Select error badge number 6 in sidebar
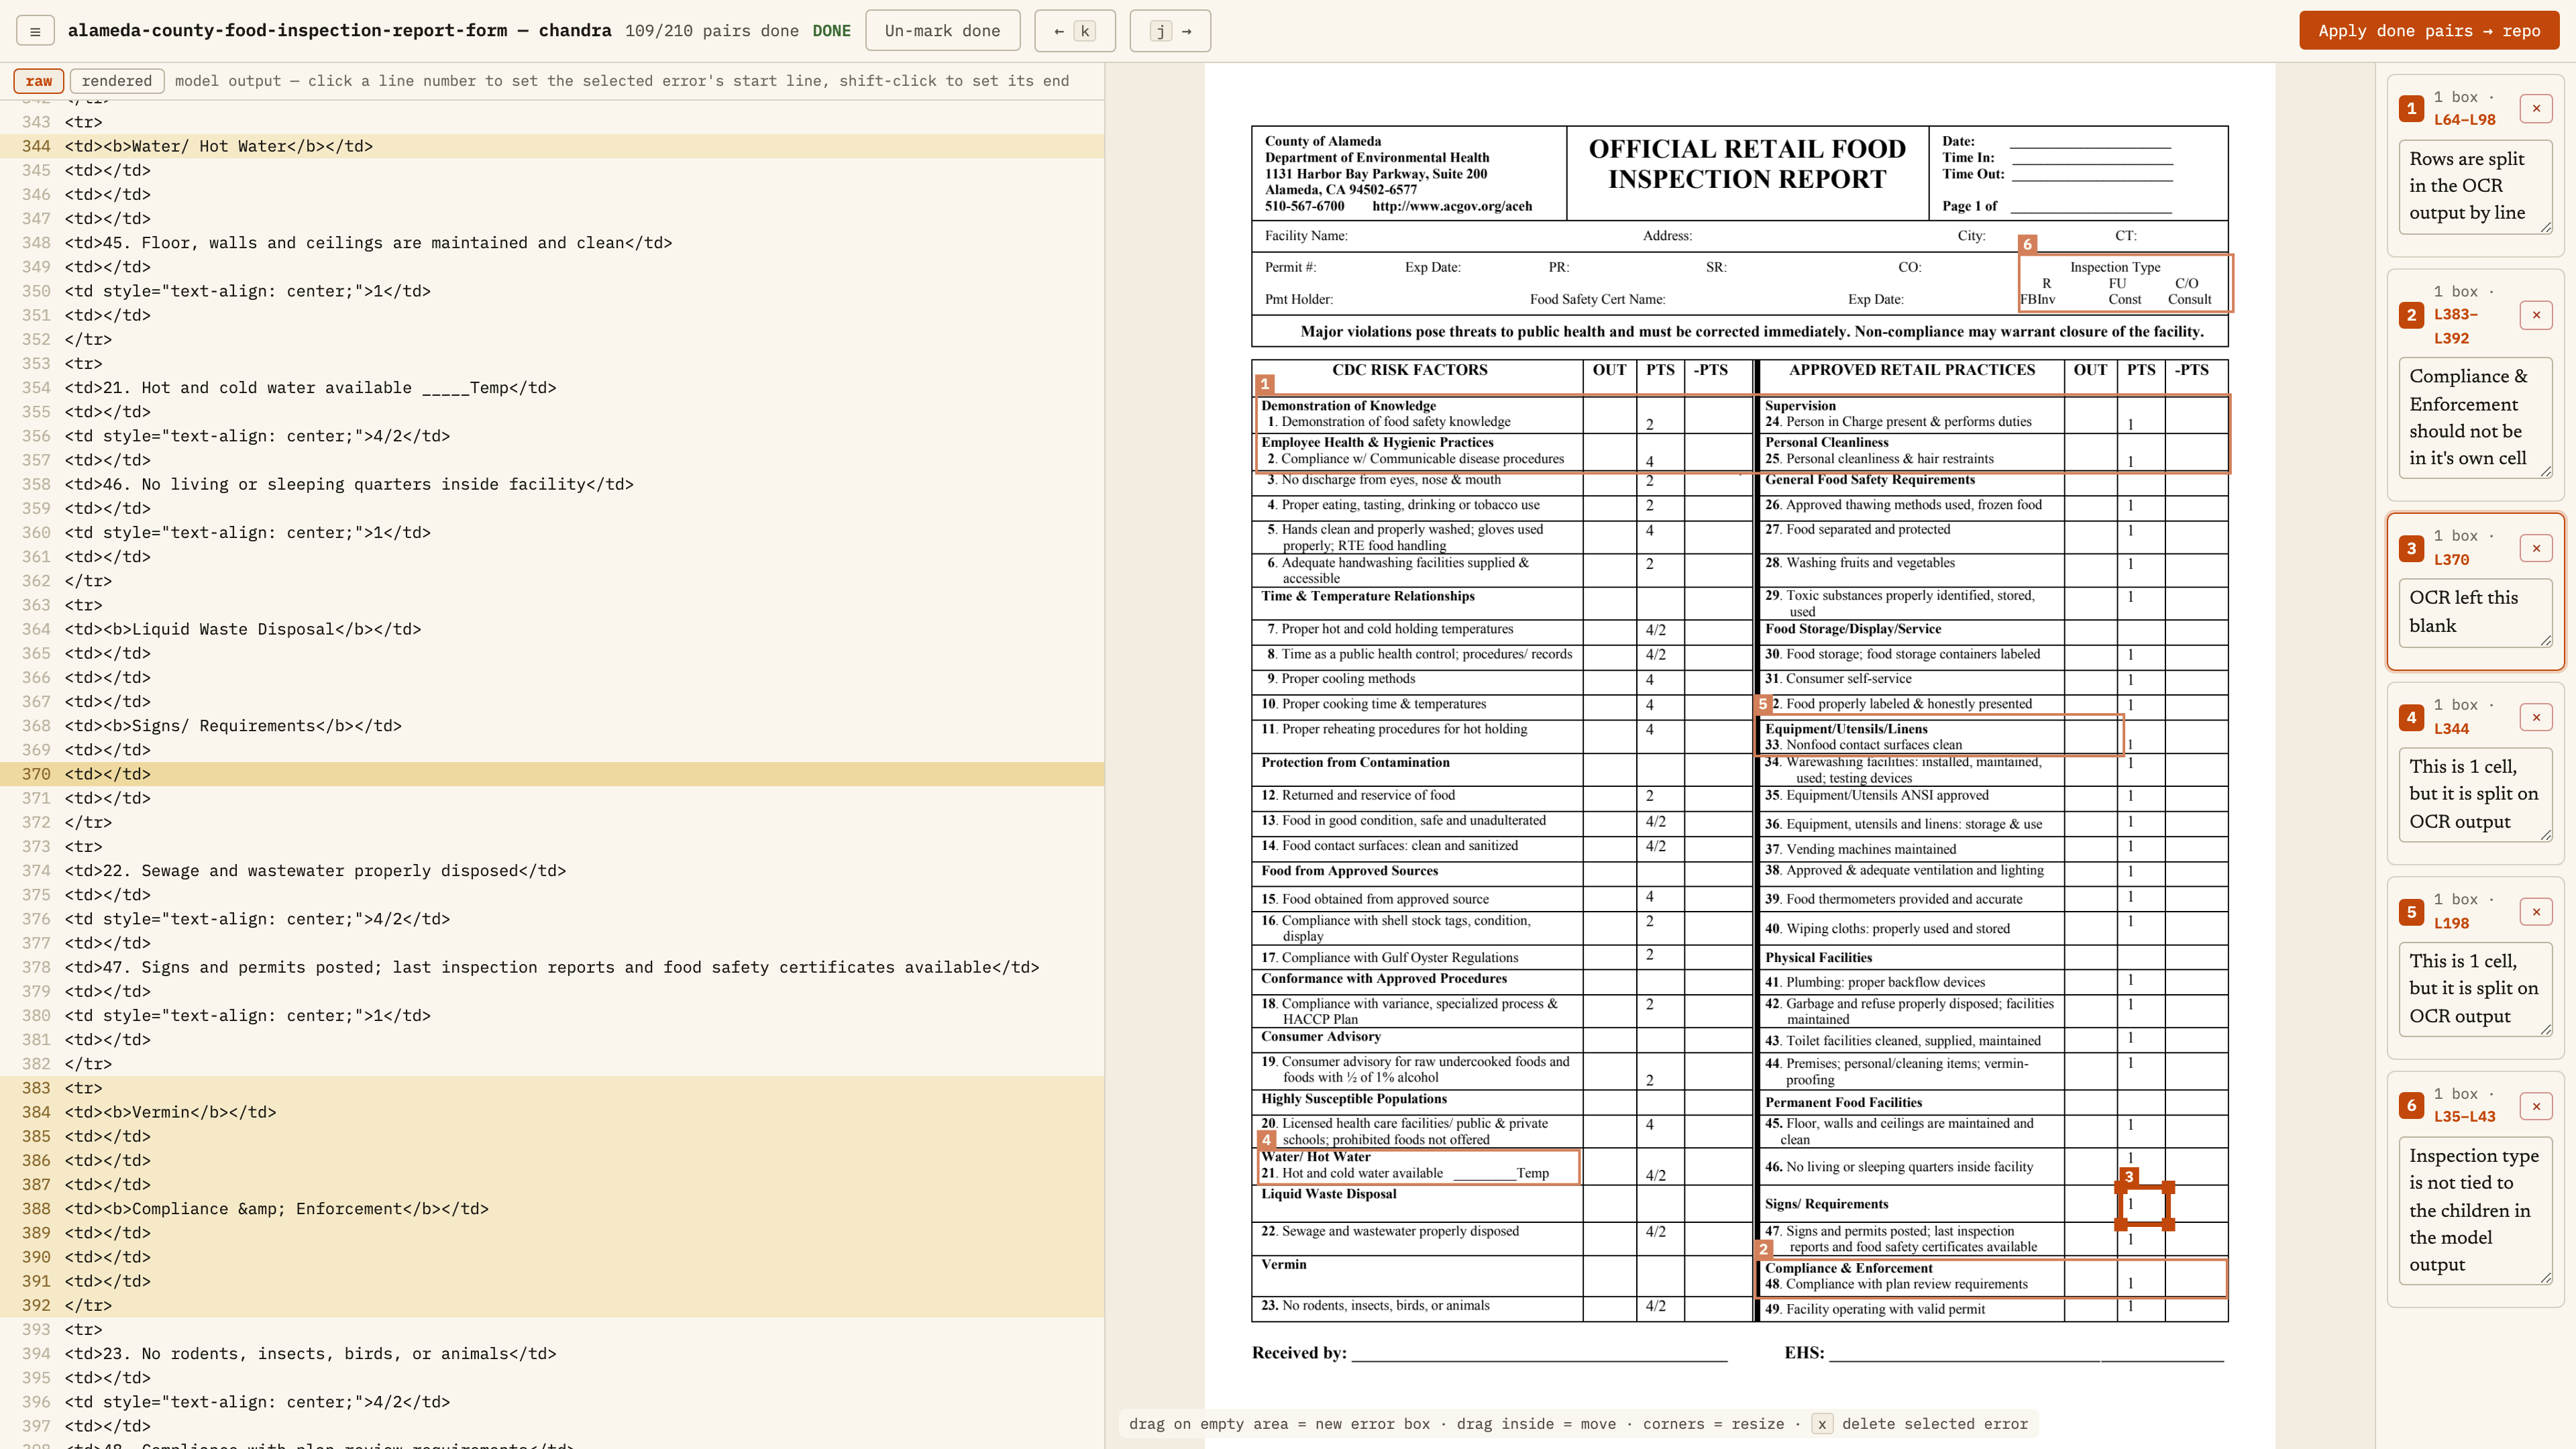2576x1449 pixels. 2411,1105
